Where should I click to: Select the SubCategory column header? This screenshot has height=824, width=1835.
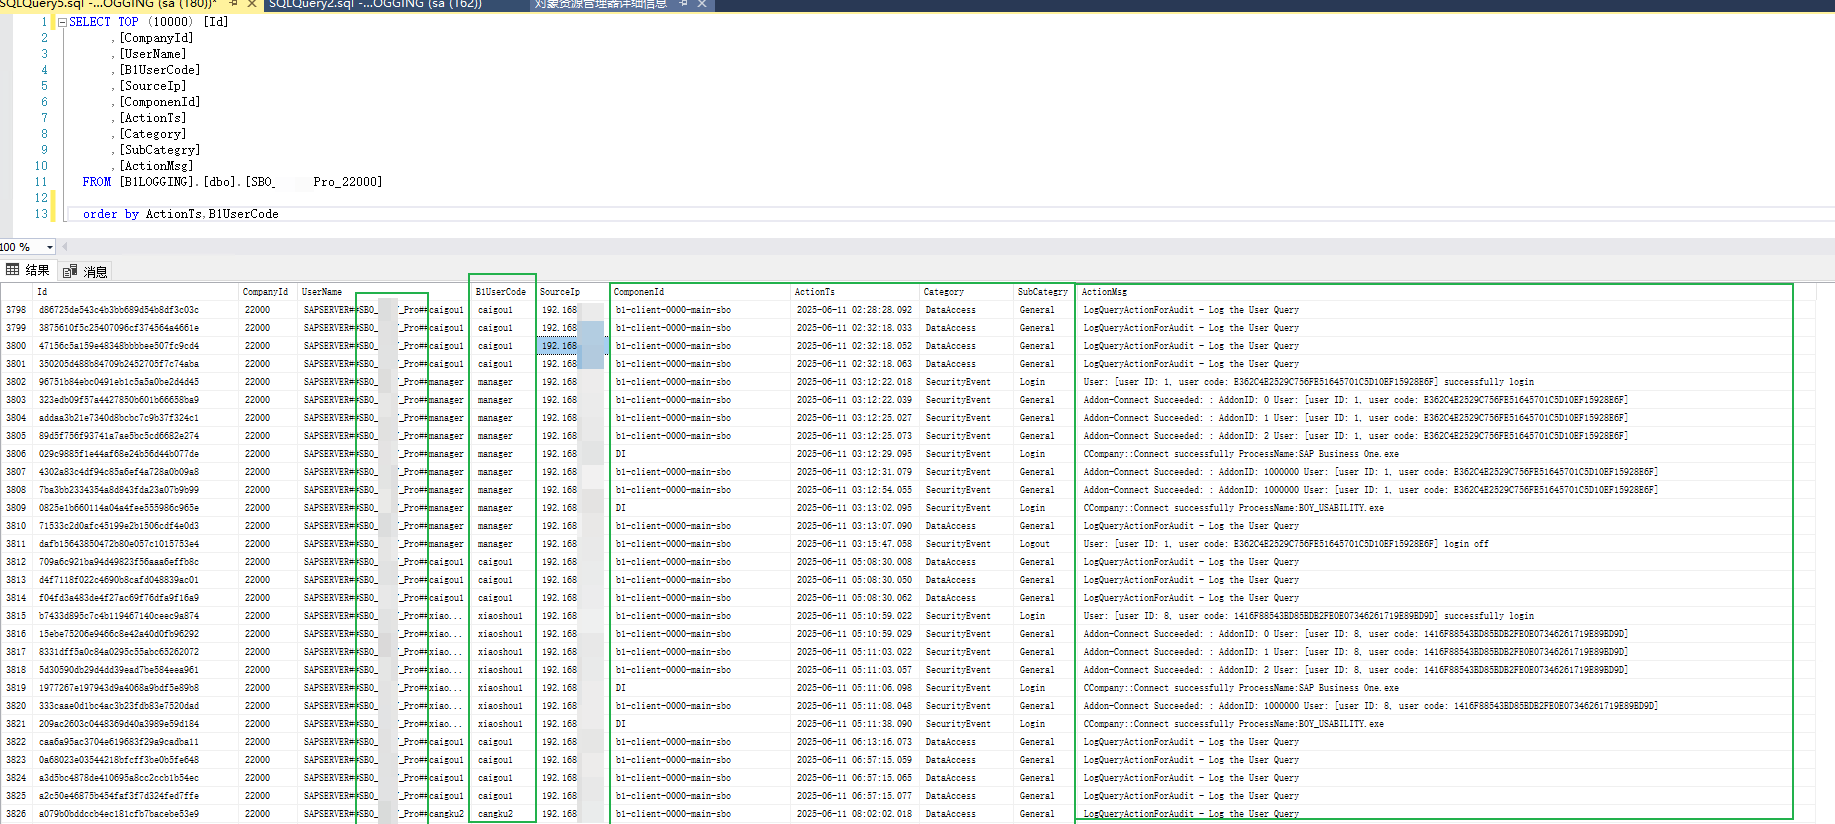1043,292
